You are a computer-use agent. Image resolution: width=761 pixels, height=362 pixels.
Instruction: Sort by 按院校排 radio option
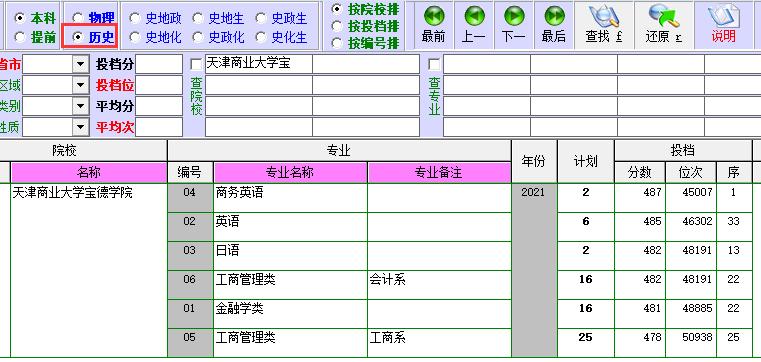(x=338, y=9)
